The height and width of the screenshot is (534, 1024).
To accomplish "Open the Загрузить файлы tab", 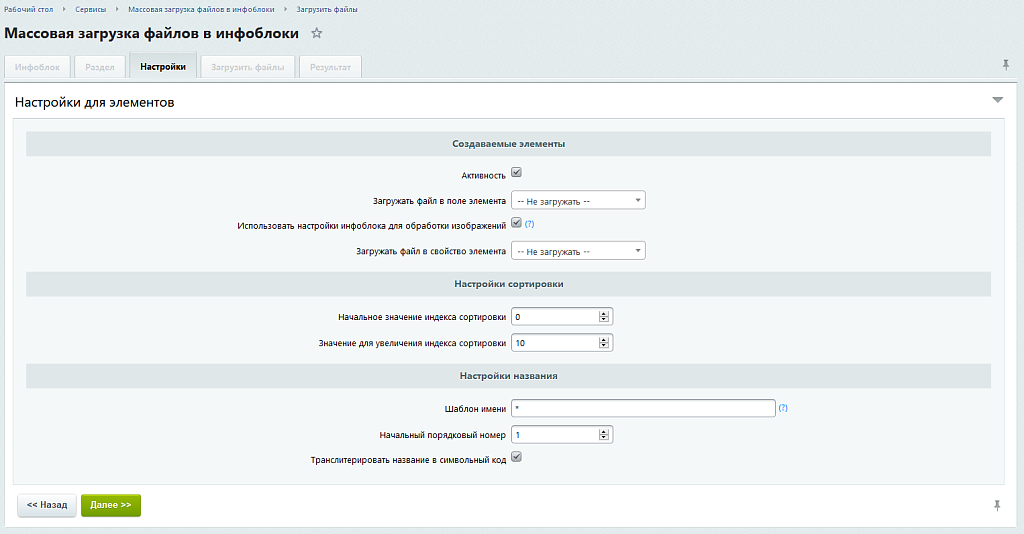I will coord(247,67).
